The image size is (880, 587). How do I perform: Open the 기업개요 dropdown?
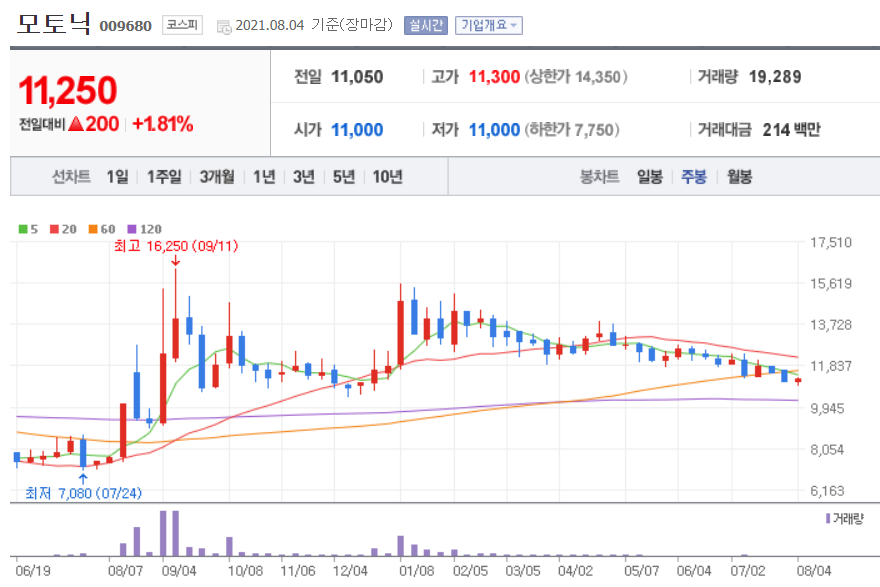coord(488,25)
